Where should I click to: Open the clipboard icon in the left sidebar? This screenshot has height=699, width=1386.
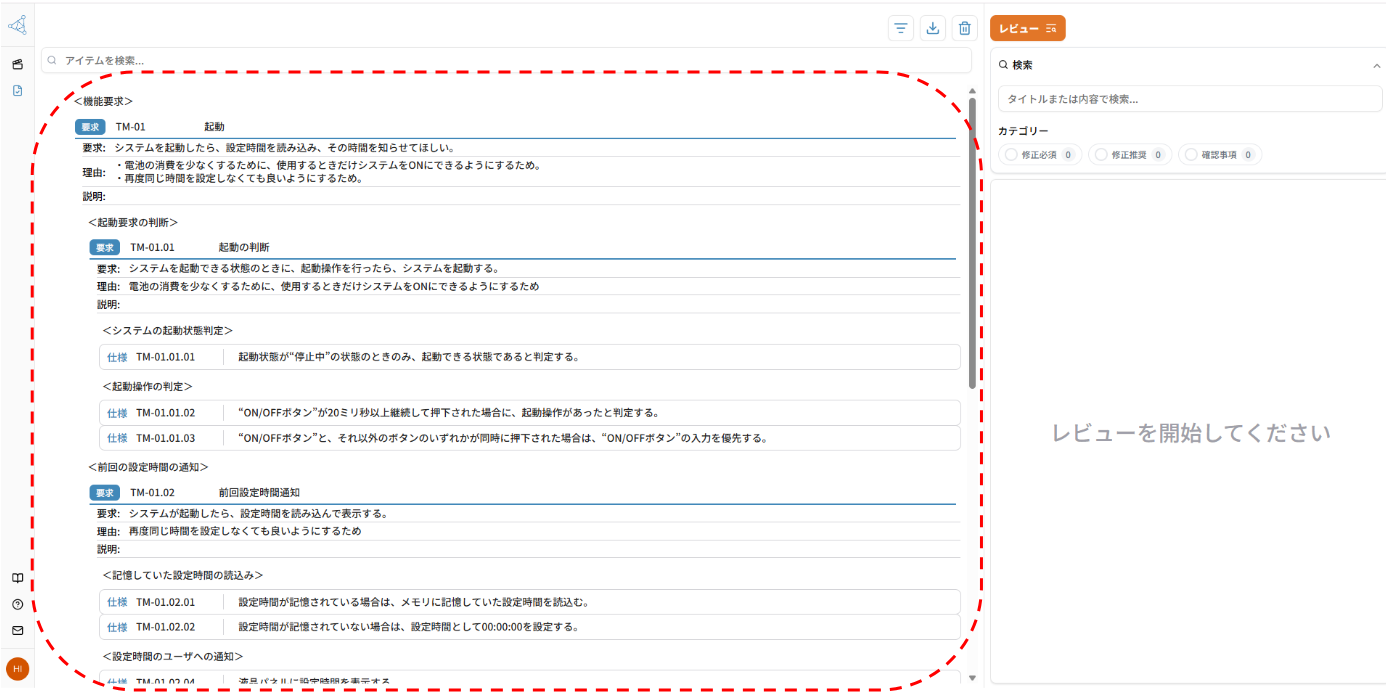(x=17, y=64)
